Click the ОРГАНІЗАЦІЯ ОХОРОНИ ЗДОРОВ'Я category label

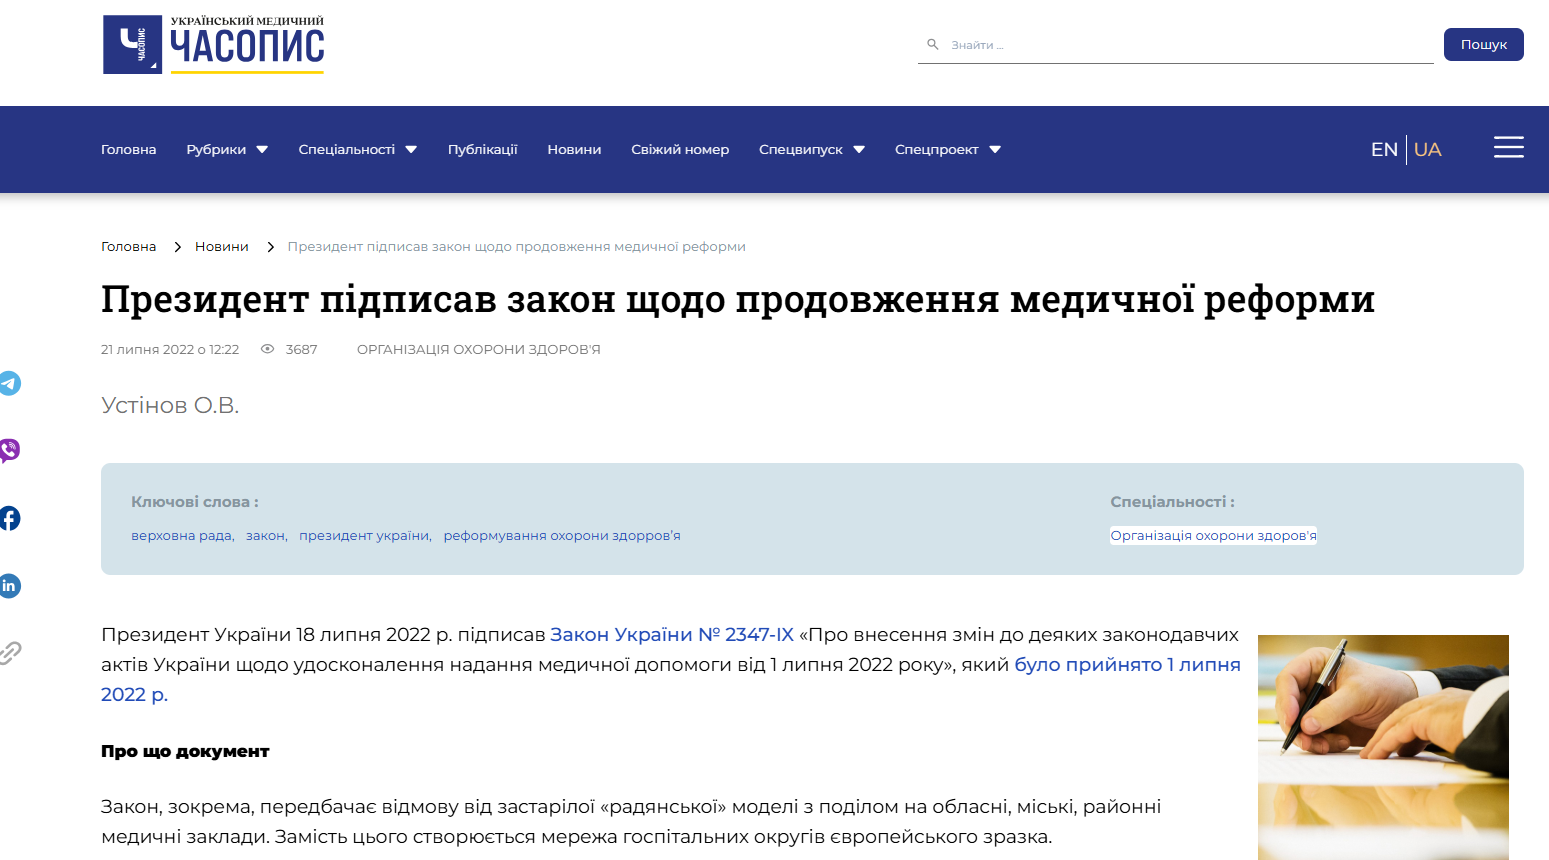(478, 349)
